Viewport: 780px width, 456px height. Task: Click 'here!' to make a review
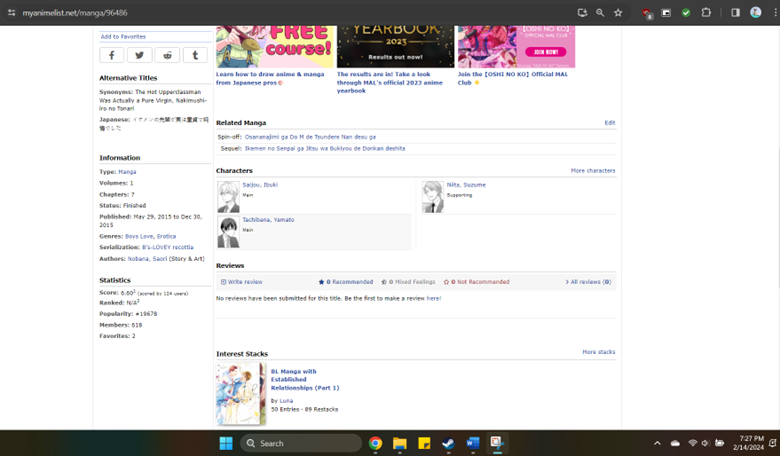tap(434, 299)
